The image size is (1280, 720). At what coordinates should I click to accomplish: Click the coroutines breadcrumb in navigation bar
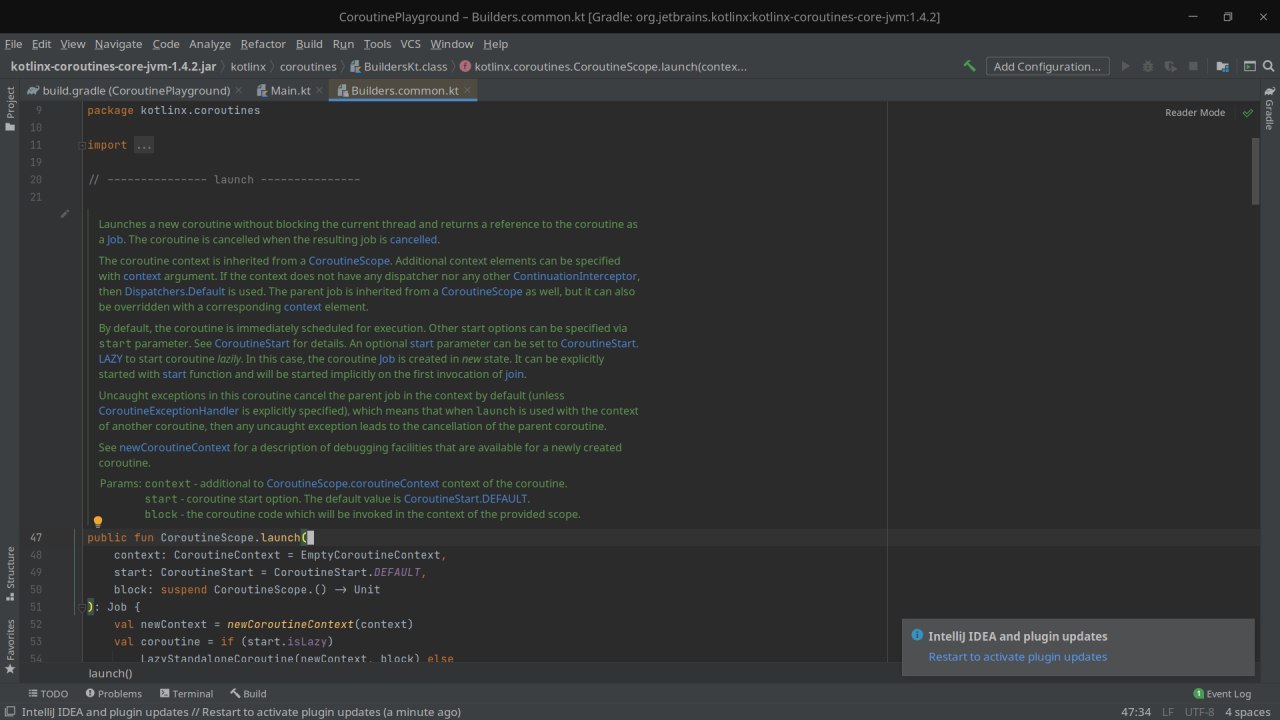pos(307,67)
